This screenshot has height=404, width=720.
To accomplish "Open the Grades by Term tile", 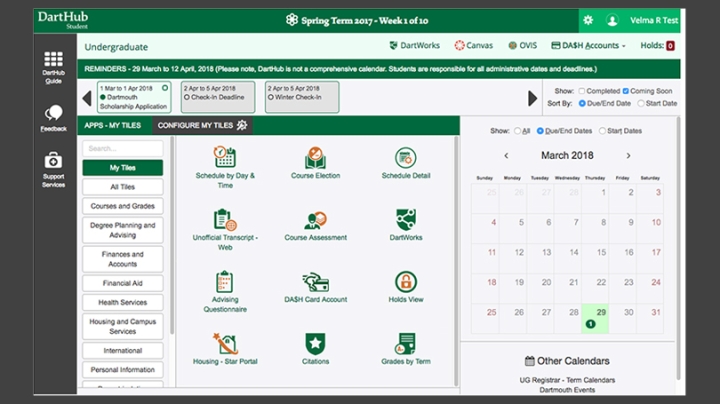I will (x=406, y=349).
